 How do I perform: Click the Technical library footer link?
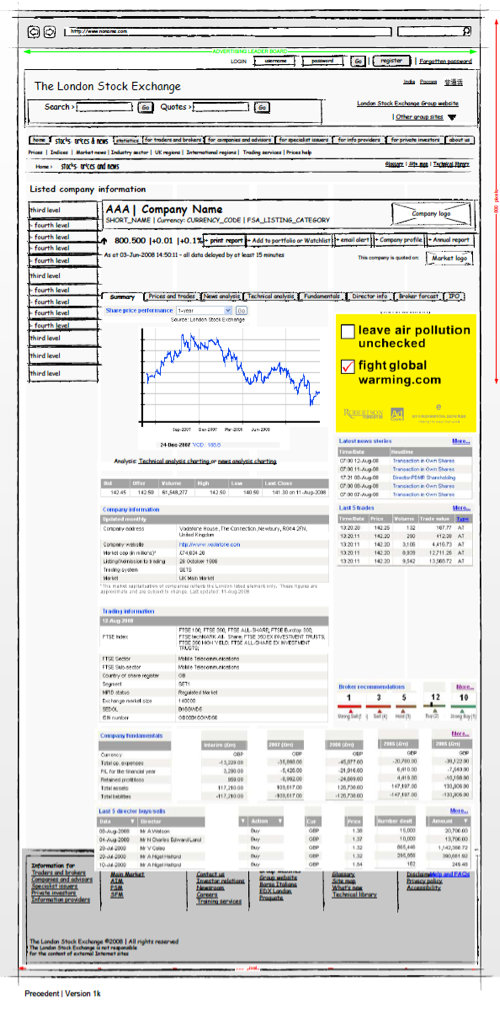355,894
